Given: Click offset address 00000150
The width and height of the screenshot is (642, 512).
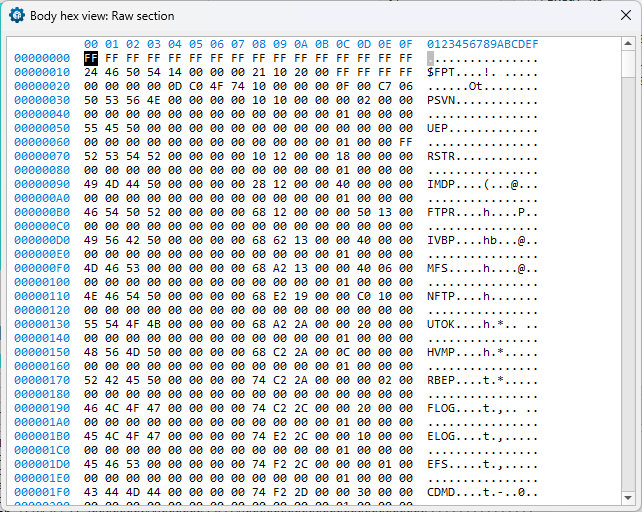Looking at the screenshot, I should click(42, 352).
